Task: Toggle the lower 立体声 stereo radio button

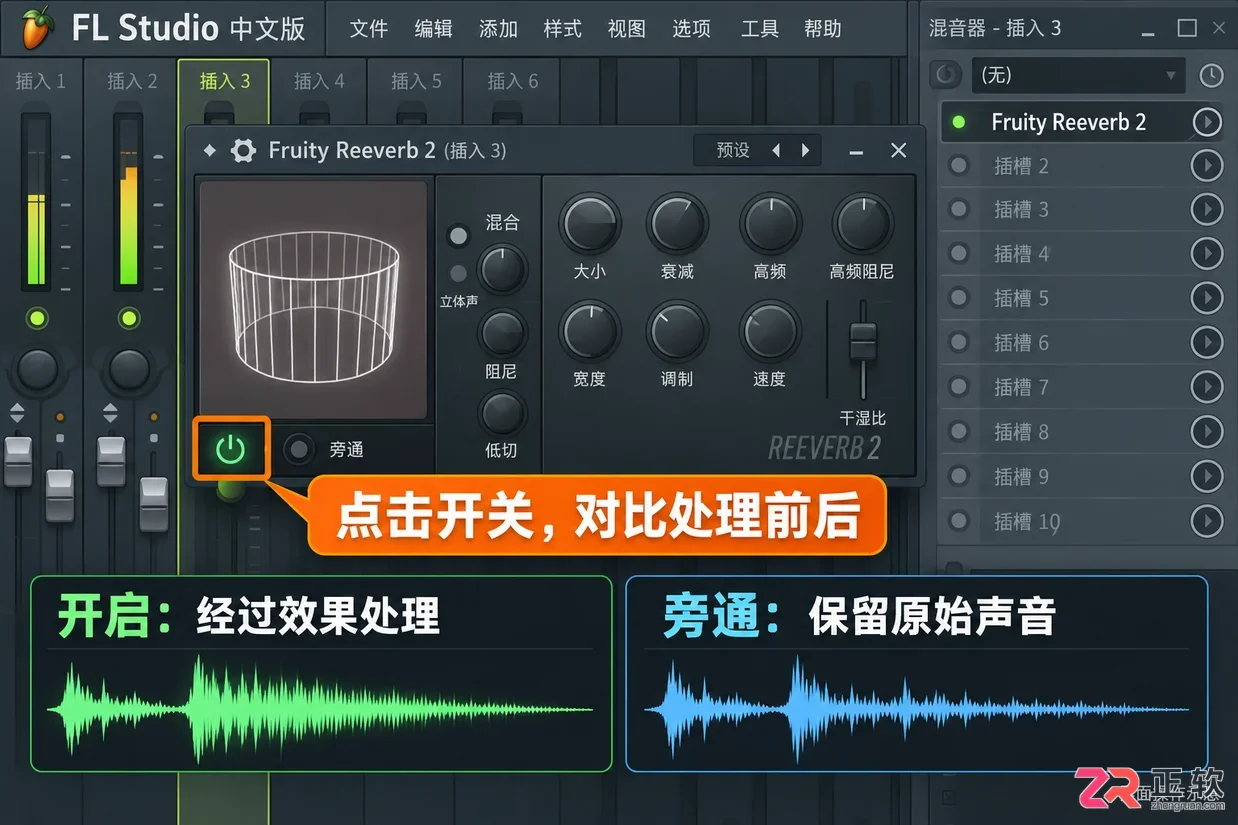Action: 458,273
